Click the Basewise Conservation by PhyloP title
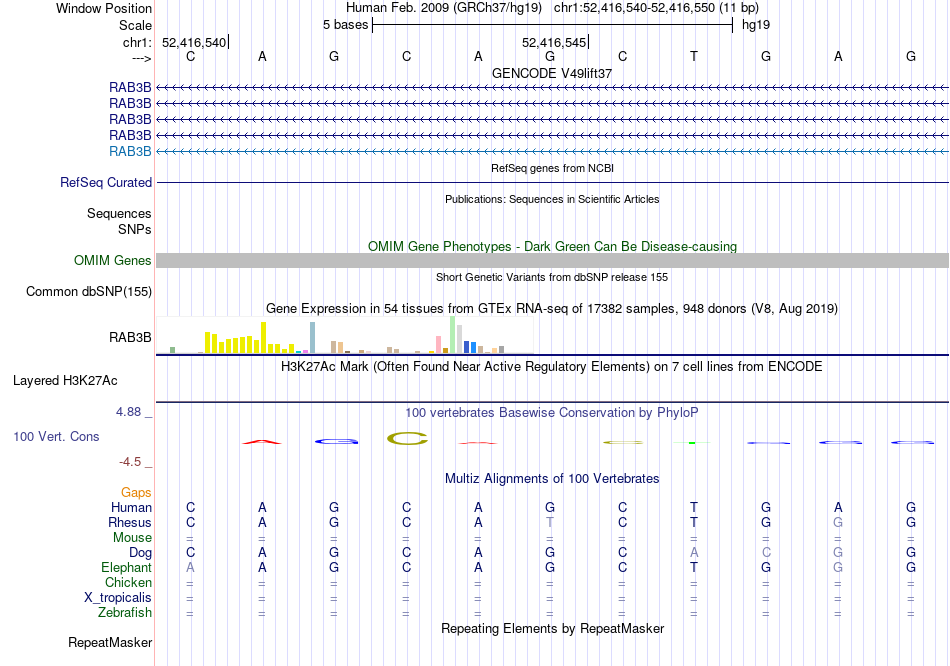 [x=552, y=413]
